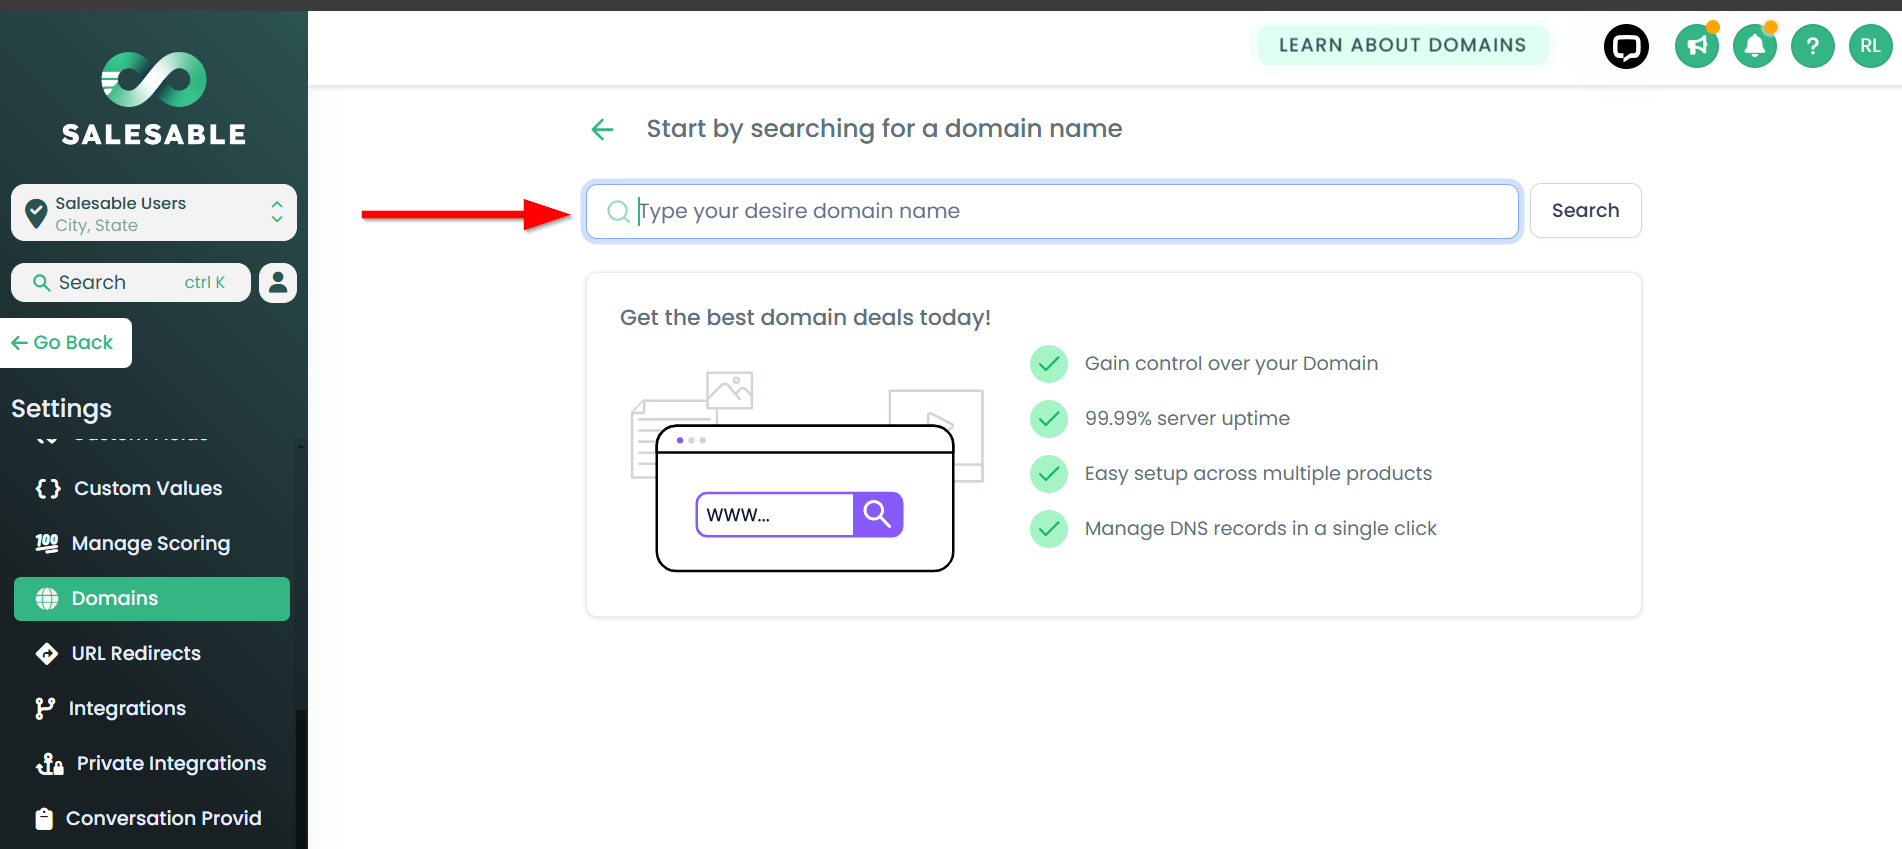
Task: Open the sidebar Search ctrl K box
Action: coord(131,283)
